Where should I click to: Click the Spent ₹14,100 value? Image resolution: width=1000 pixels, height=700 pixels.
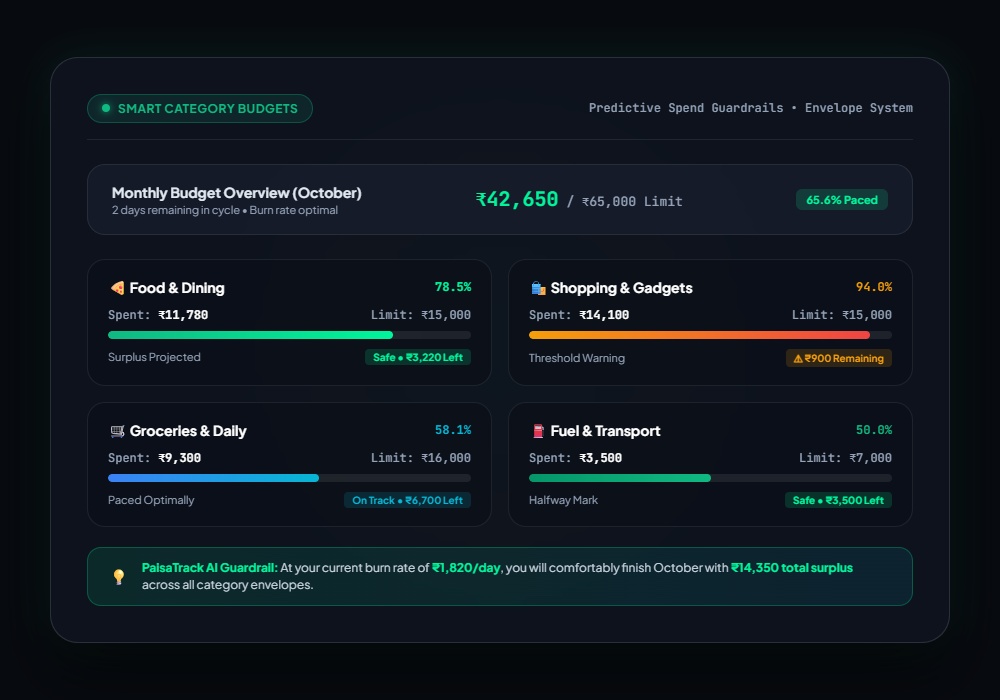point(604,315)
